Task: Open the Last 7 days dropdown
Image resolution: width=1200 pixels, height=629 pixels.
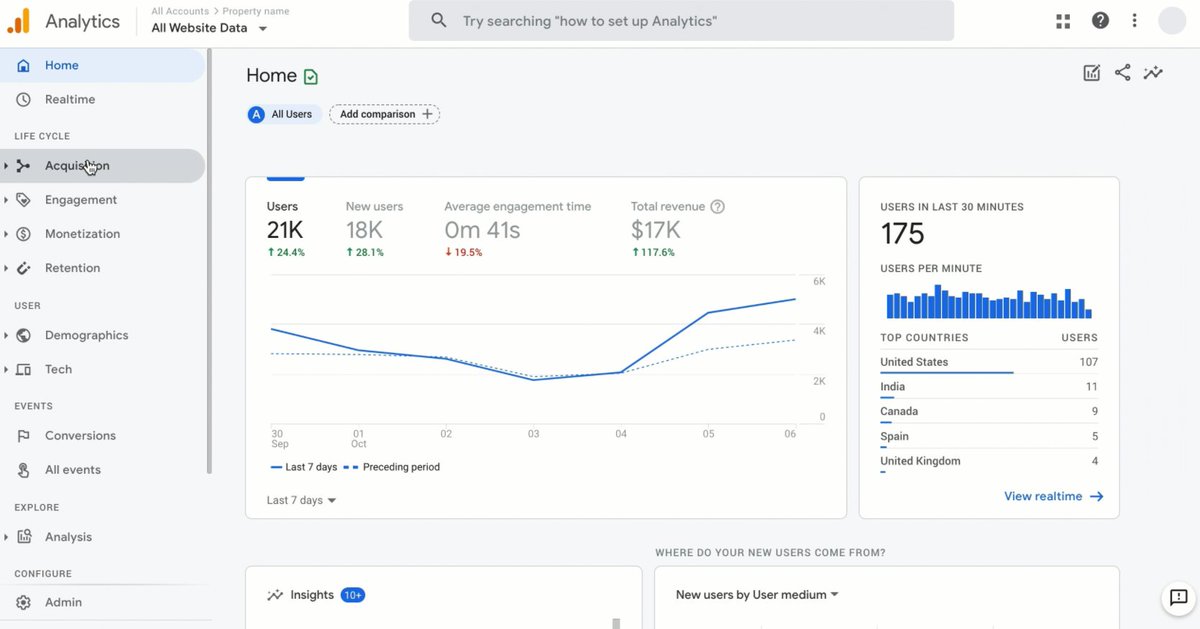Action: (299, 499)
